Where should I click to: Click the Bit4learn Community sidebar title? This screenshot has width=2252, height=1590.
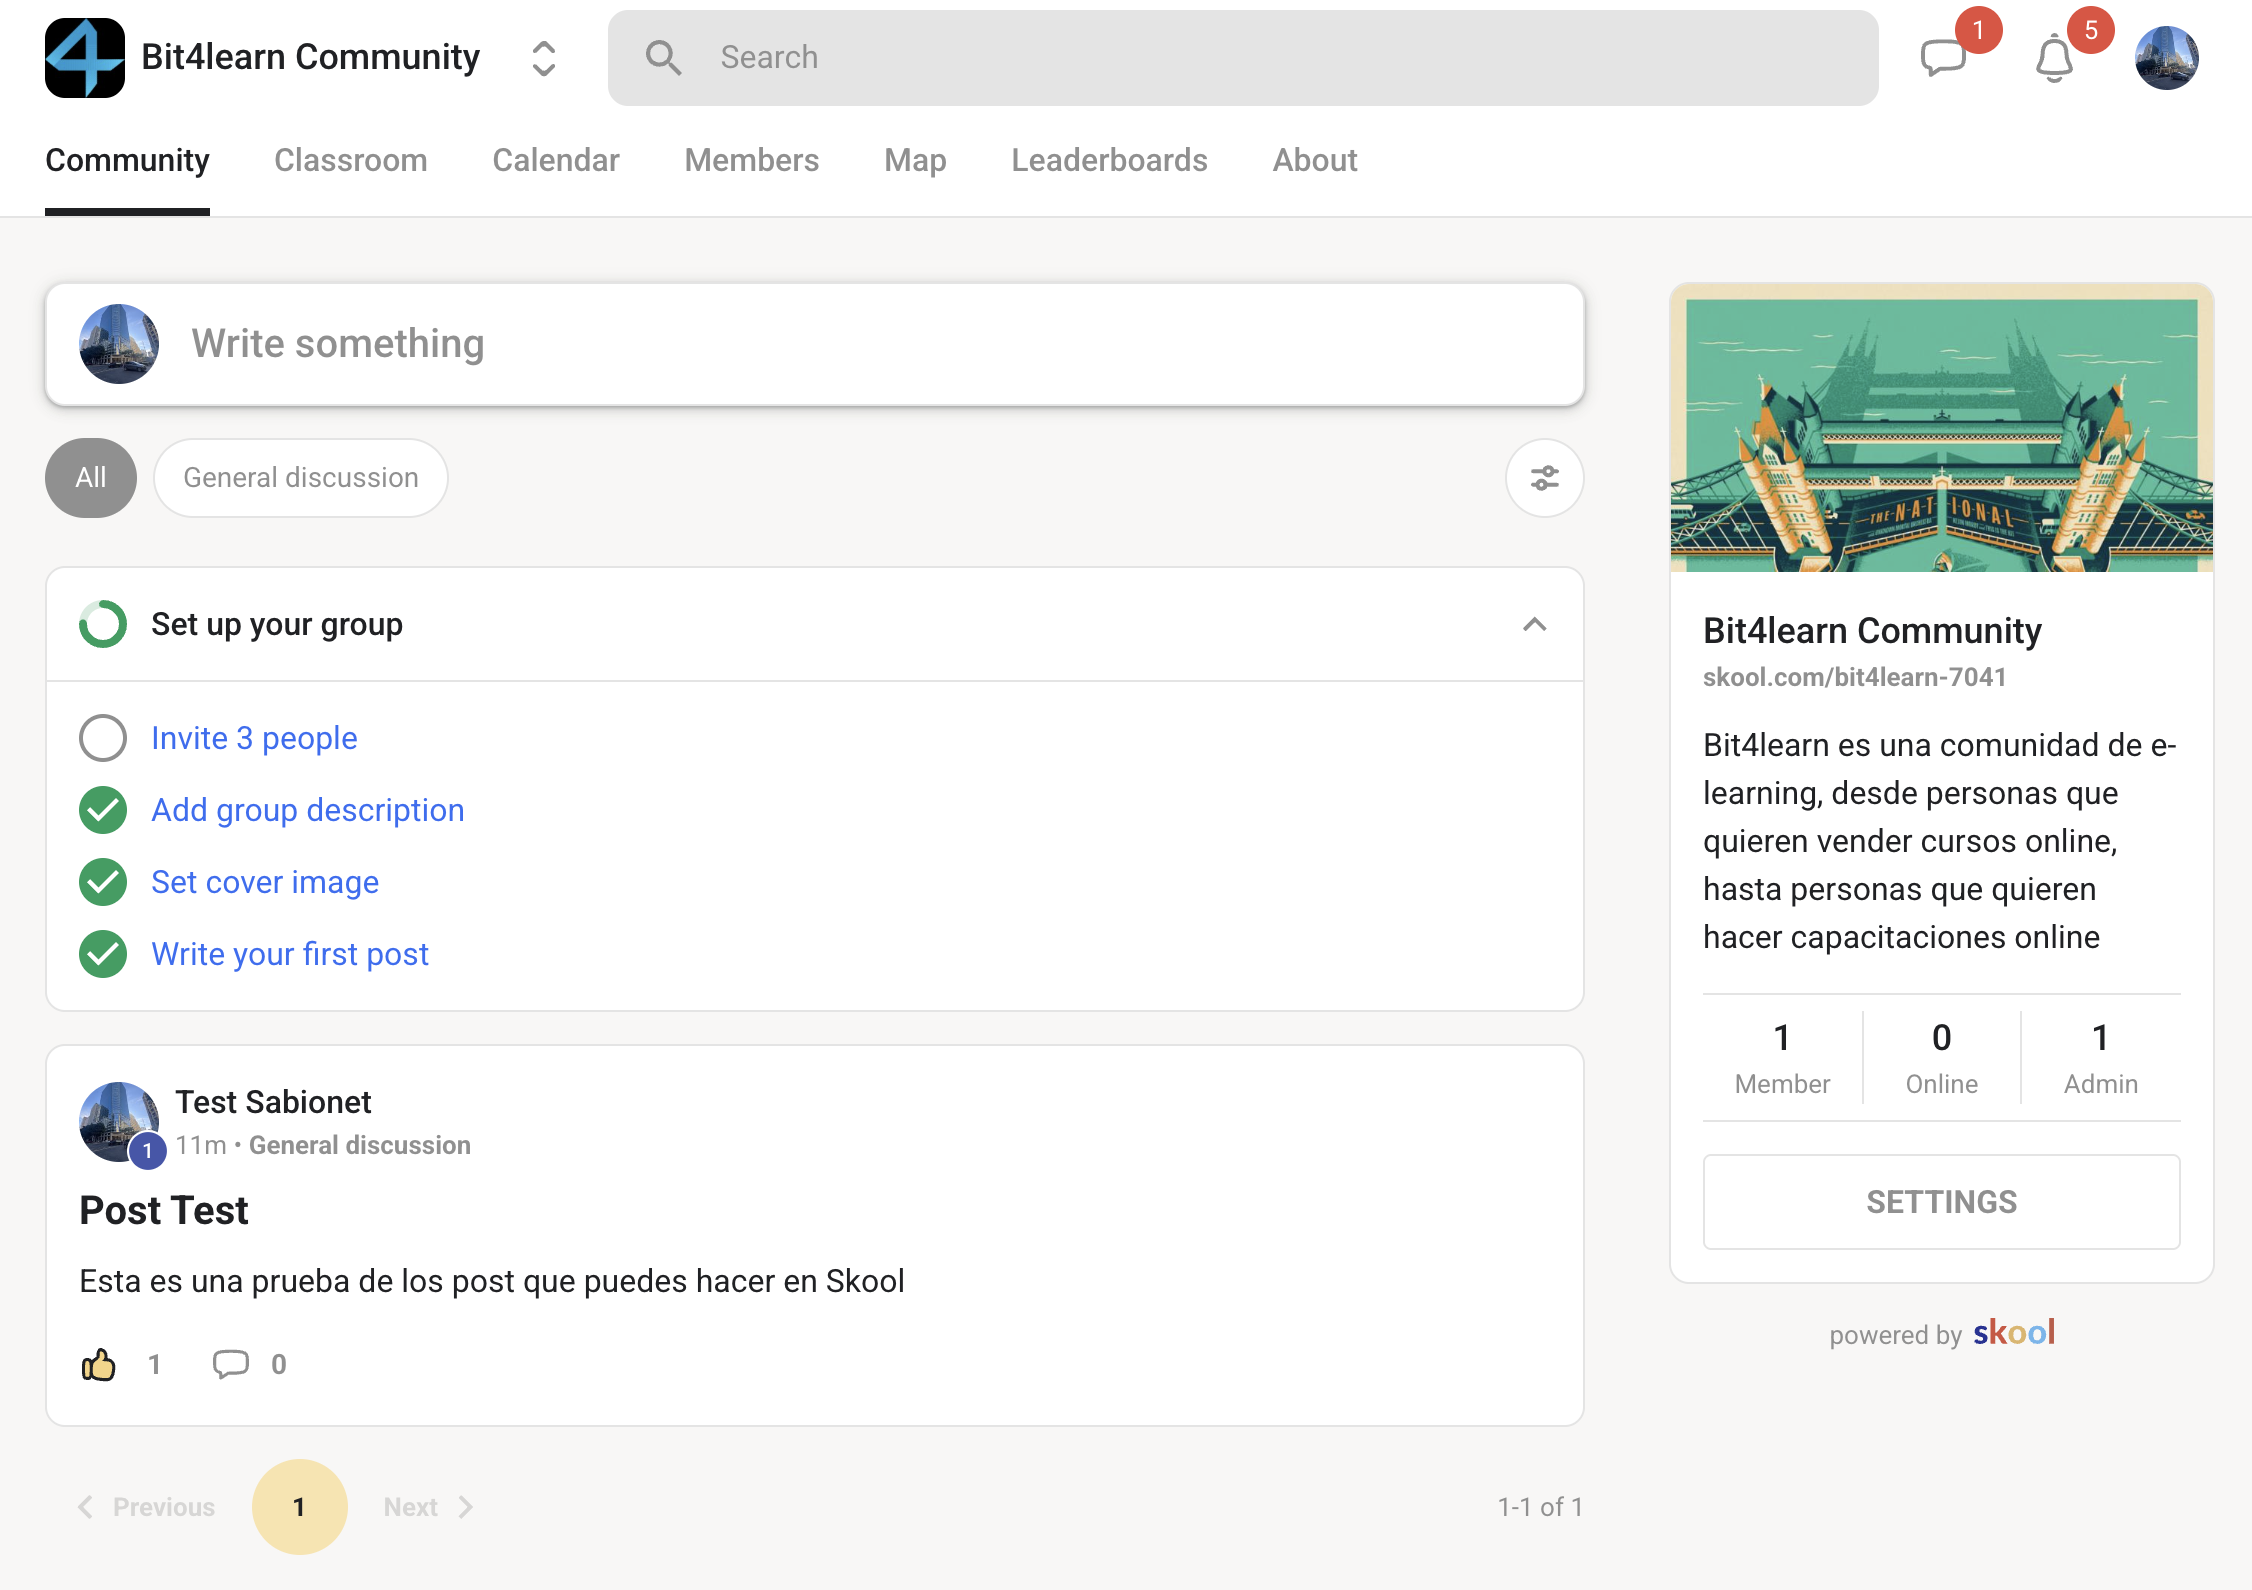(x=1872, y=631)
